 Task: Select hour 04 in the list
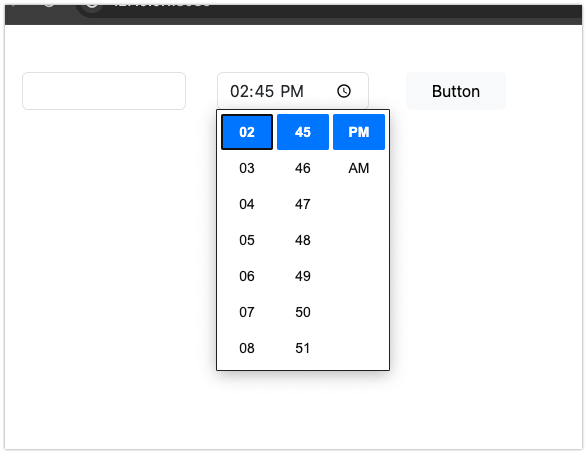[x=247, y=204]
